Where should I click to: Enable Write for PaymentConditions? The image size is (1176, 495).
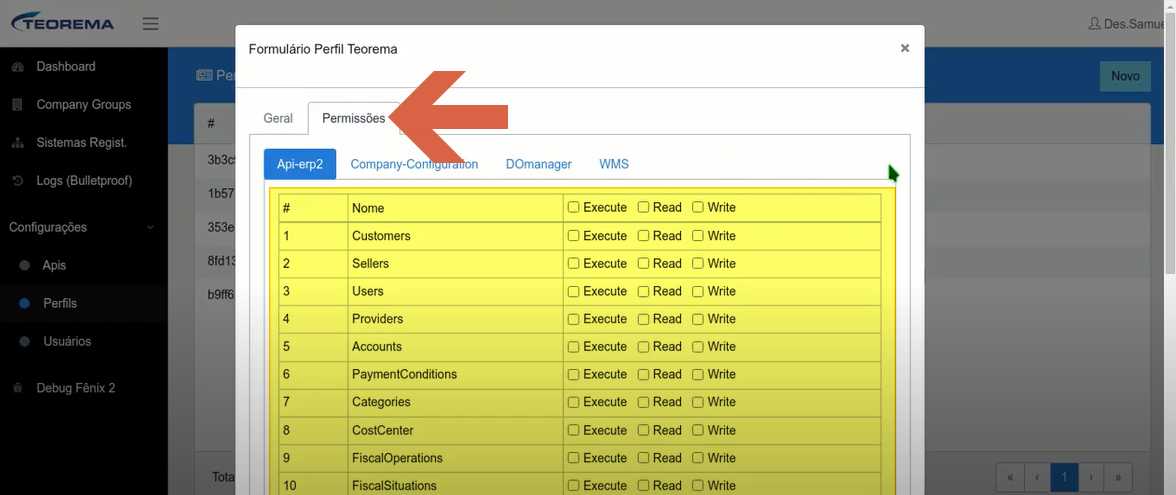click(x=698, y=374)
